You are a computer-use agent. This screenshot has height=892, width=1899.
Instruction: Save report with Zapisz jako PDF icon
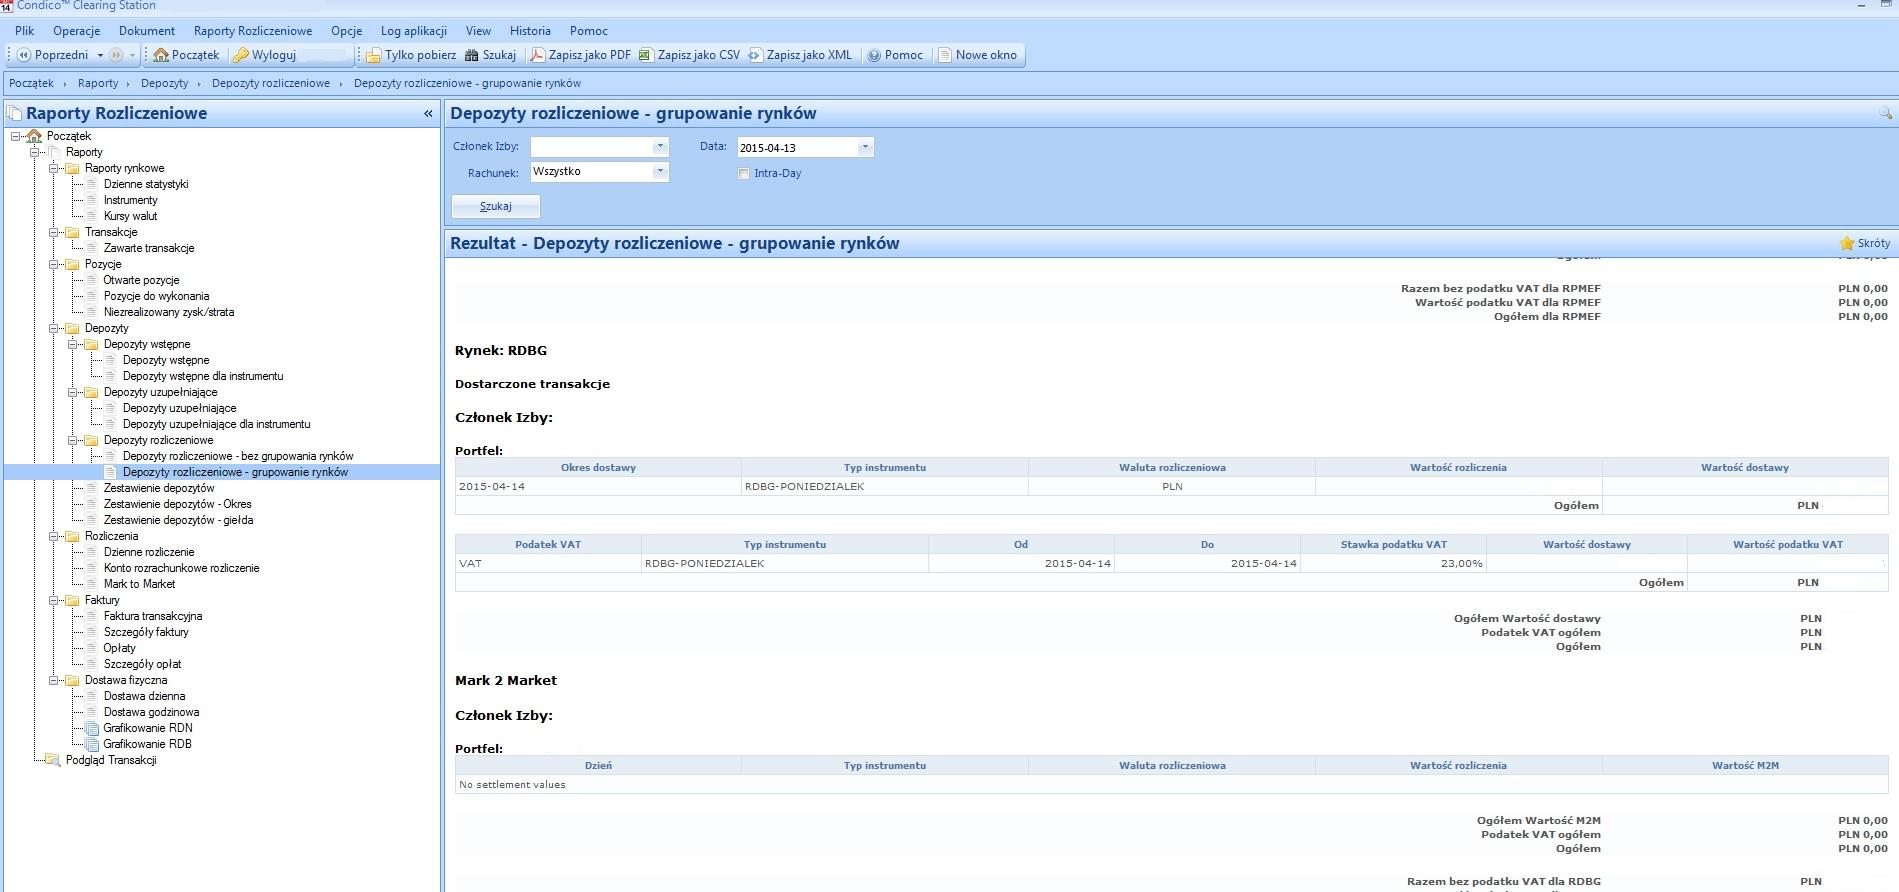[537, 55]
